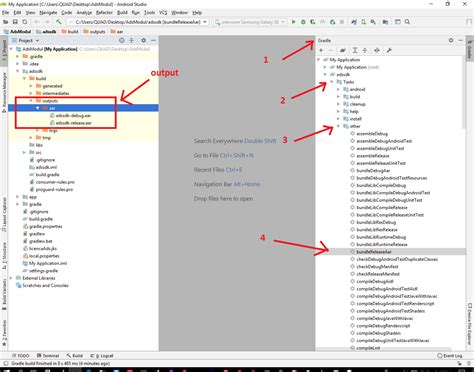
Task: Select the bundleReleaseAar Gradle task
Action: (x=374, y=252)
